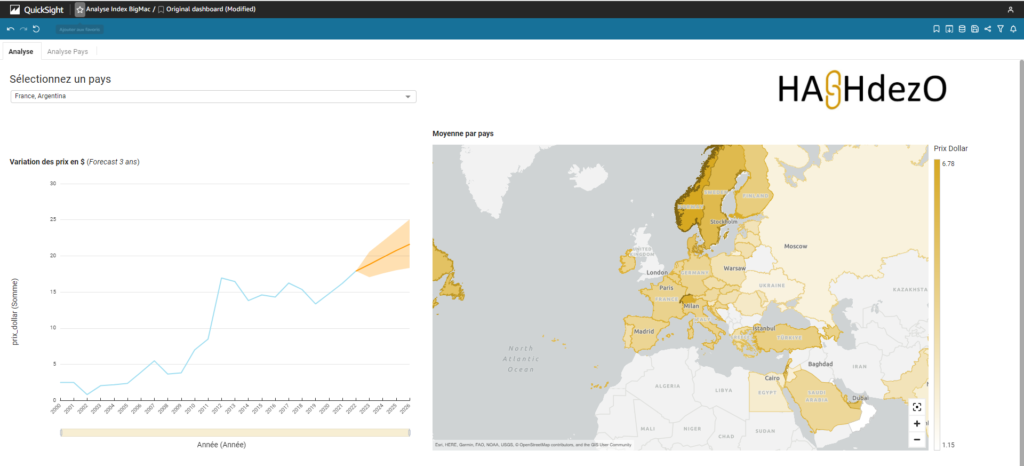This screenshot has width=1024, height=466.
Task: Open user account icon in header
Action: pyautogui.click(x=1010, y=10)
